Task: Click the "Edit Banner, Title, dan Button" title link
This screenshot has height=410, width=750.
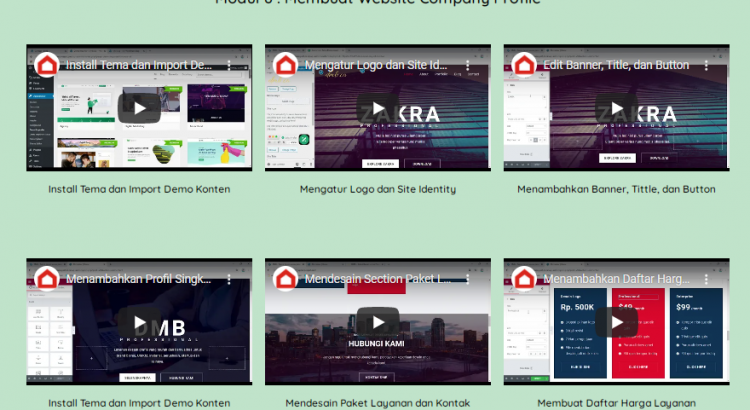Action: tap(617, 65)
